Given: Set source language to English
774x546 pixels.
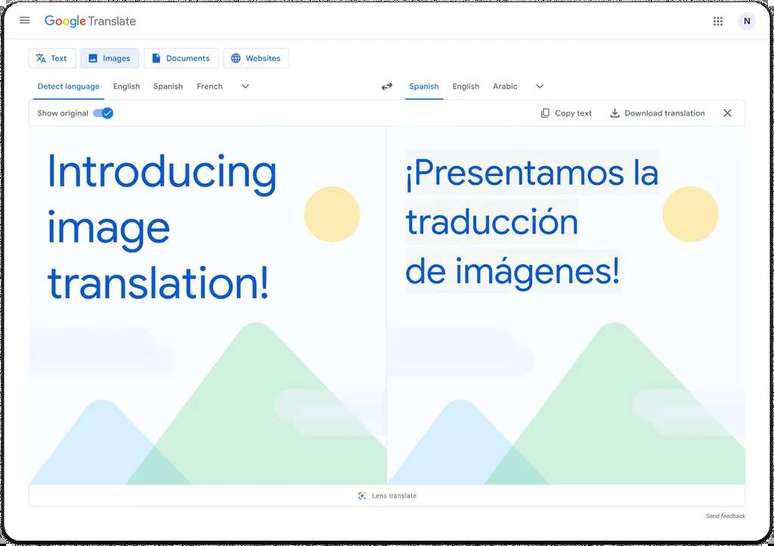Looking at the screenshot, I should (126, 86).
